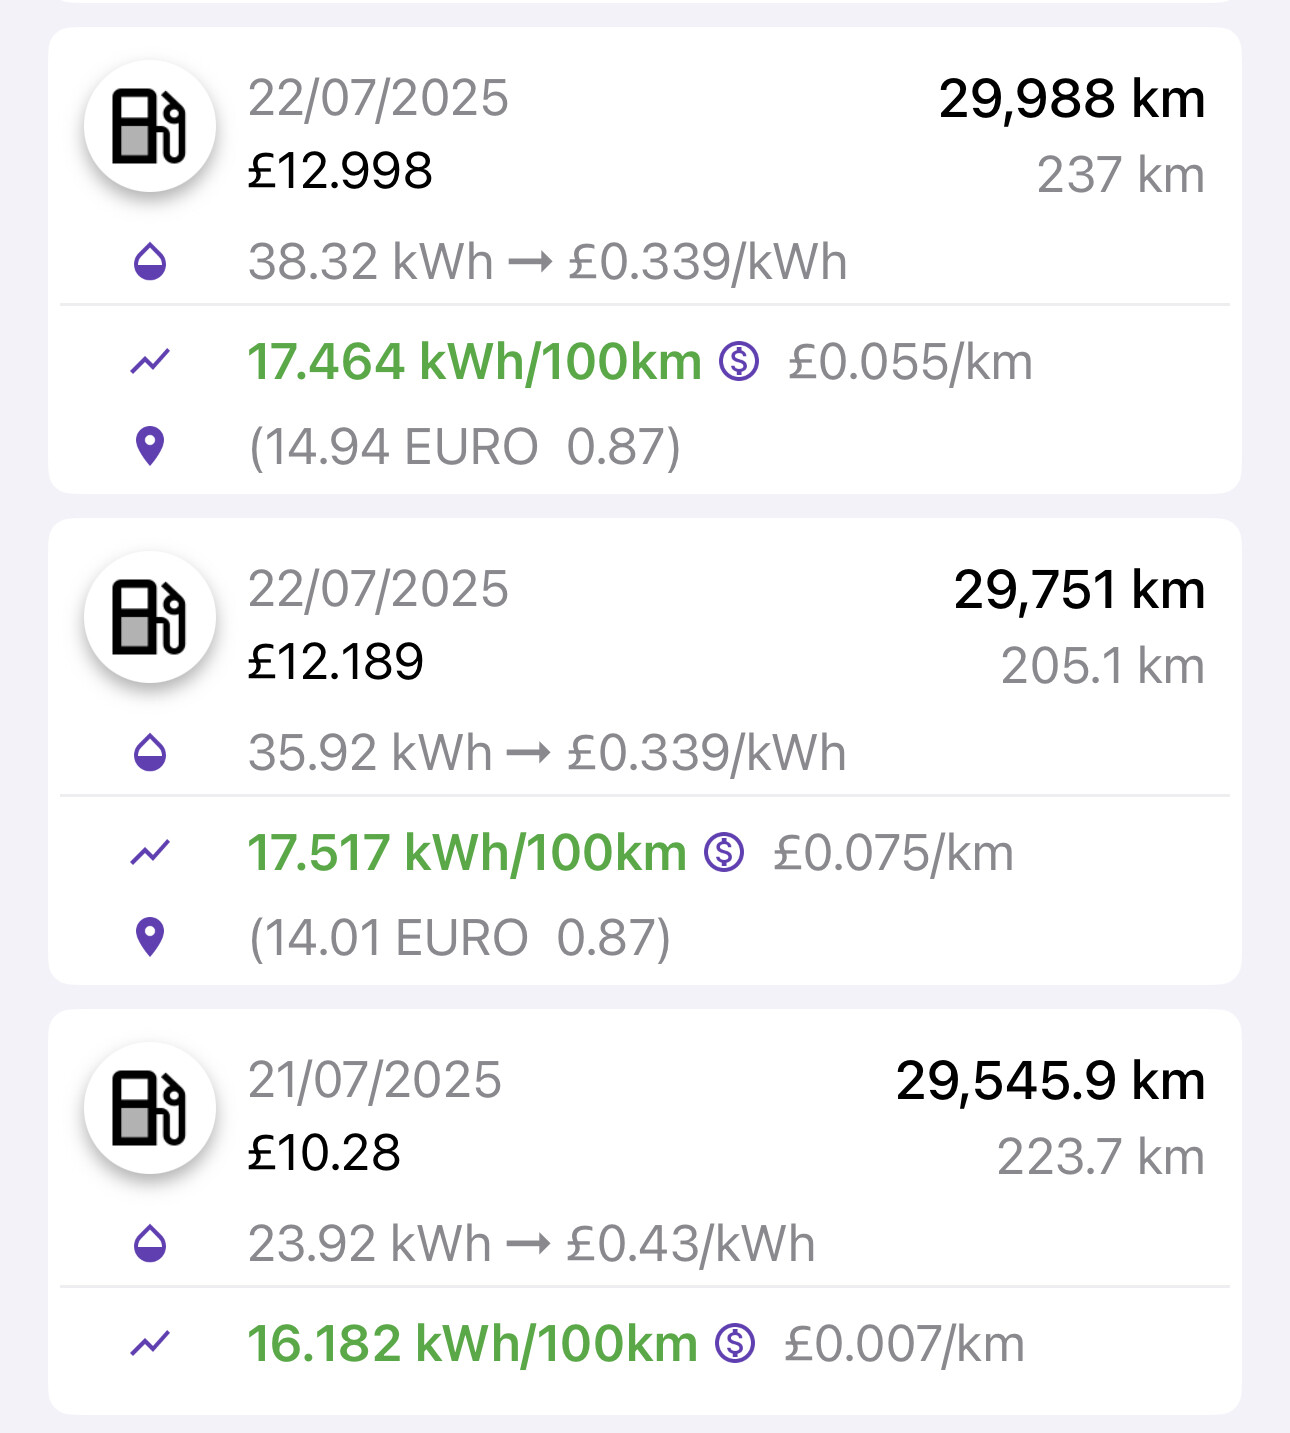Tap currency icon next to £0.075/km
This screenshot has height=1433, width=1290.
point(724,852)
